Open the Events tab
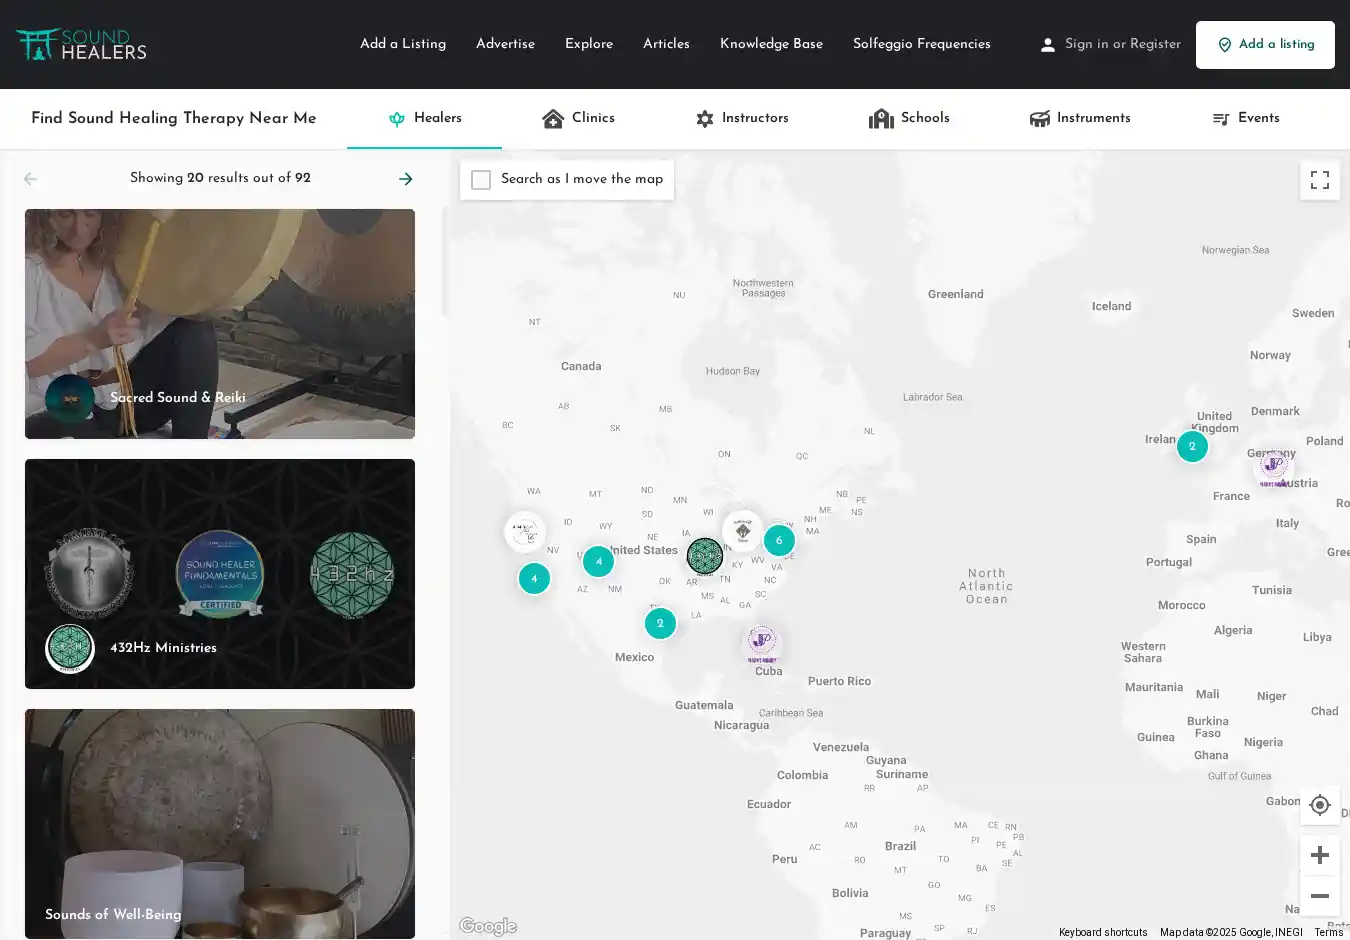1350x940 pixels. point(1245,118)
